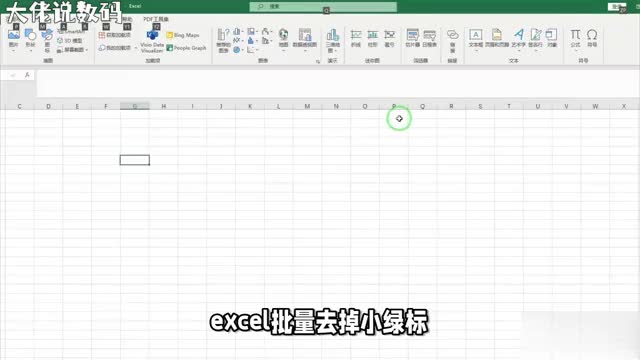This screenshot has height=360, width=640.
Task: Open the 符号 symbol dialog
Action: pos(592,39)
